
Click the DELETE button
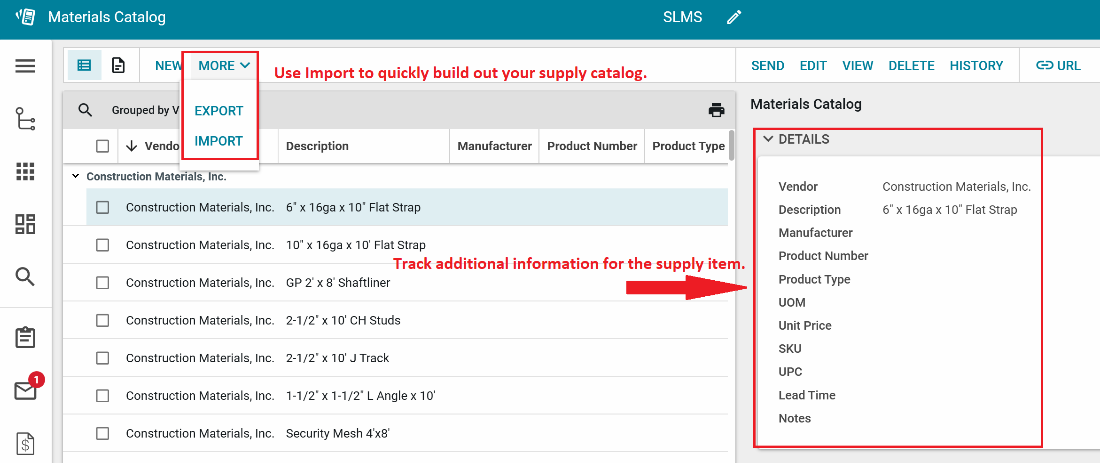911,66
